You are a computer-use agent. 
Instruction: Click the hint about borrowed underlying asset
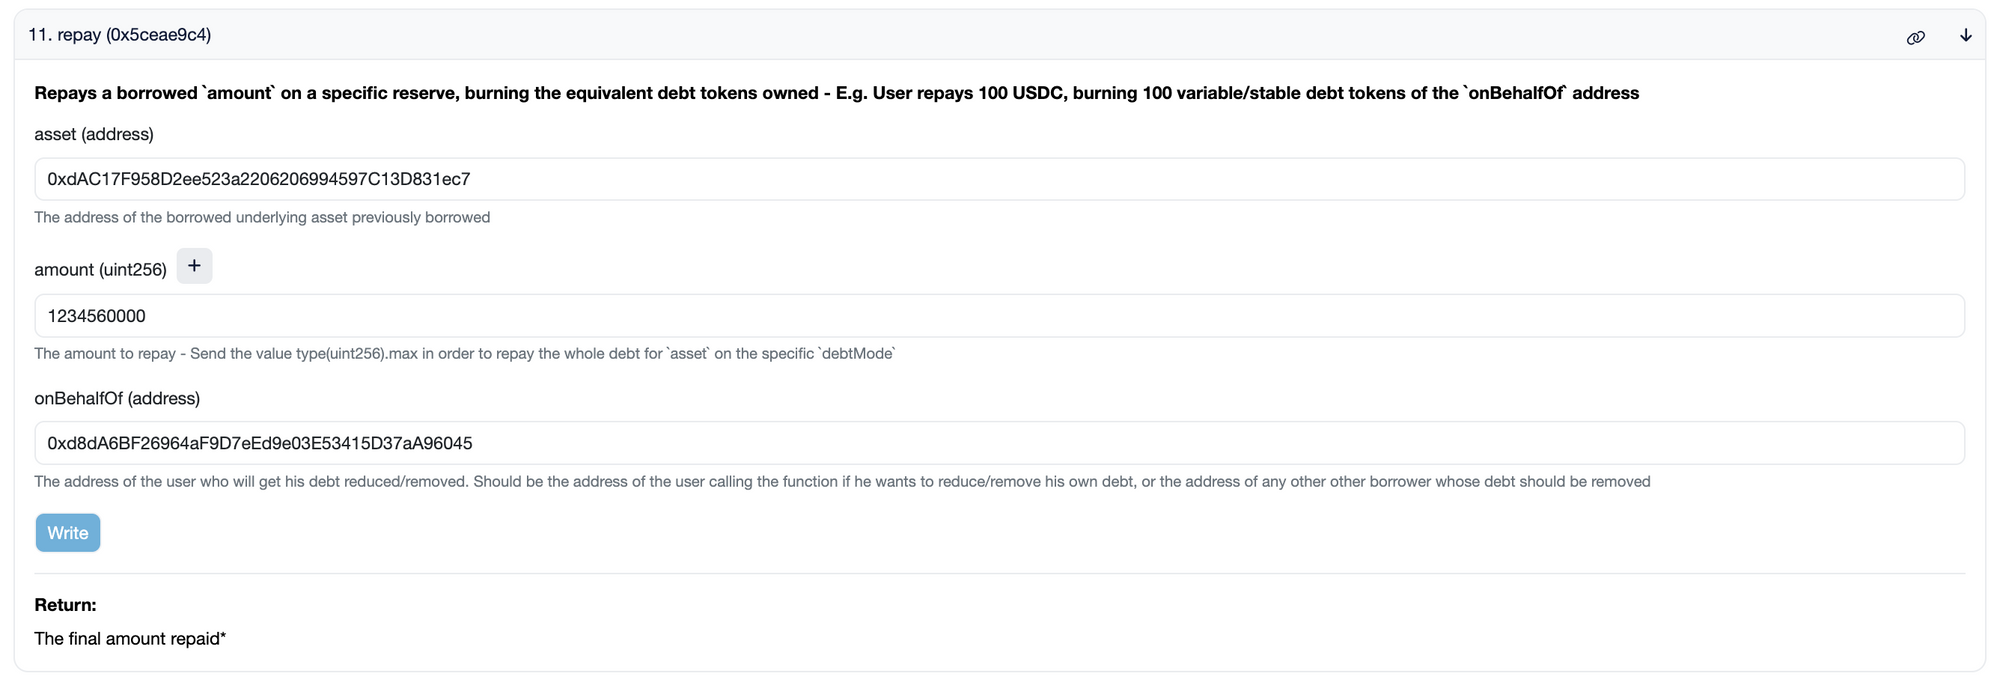[x=262, y=217]
